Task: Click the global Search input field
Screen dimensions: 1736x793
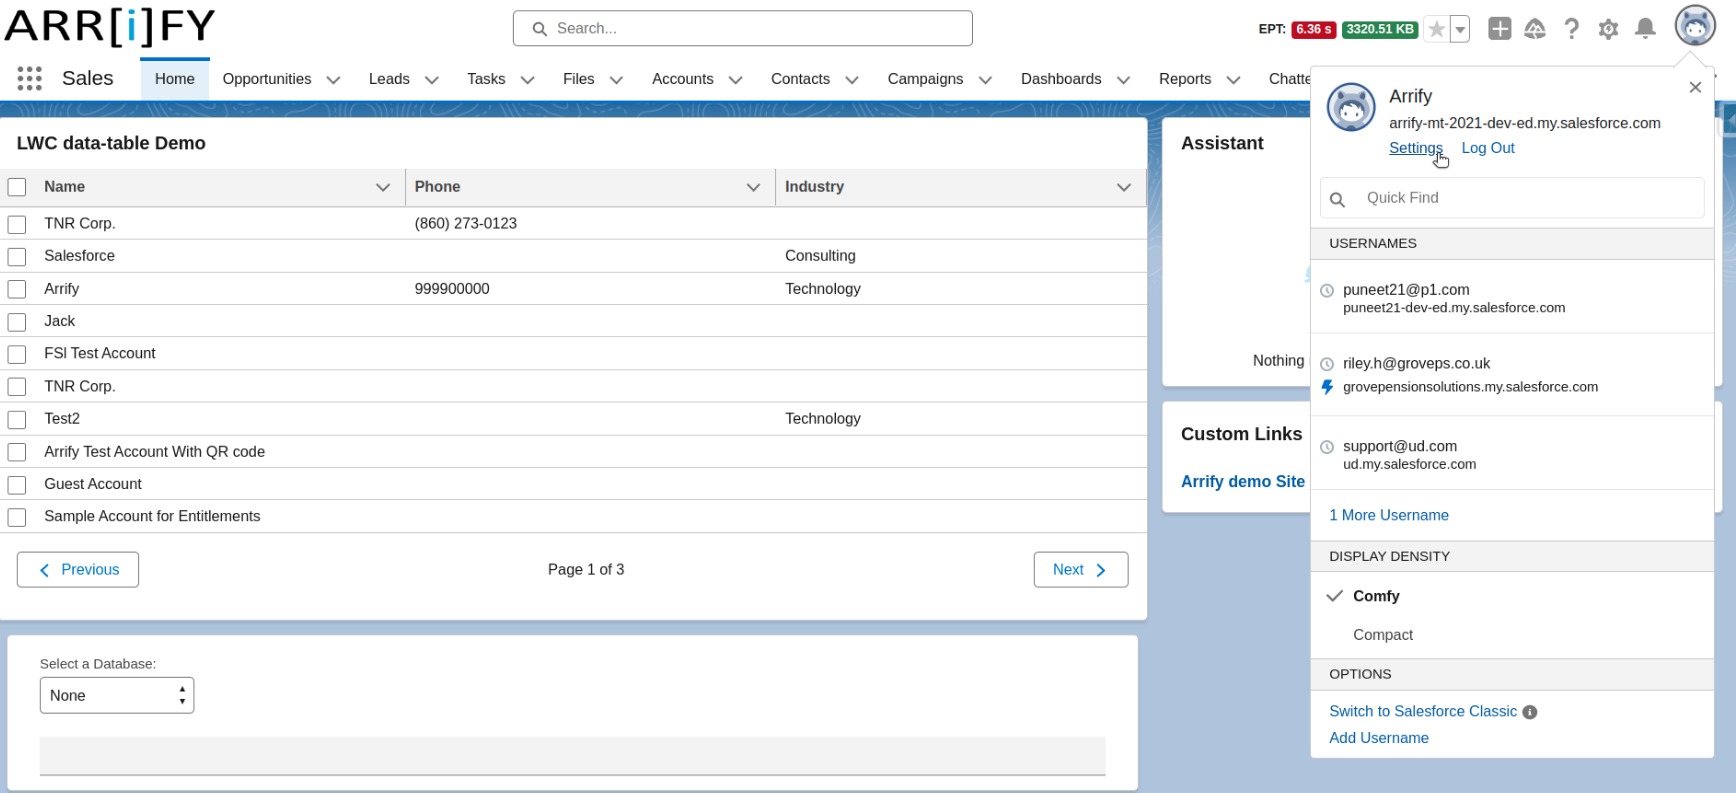Action: [743, 29]
